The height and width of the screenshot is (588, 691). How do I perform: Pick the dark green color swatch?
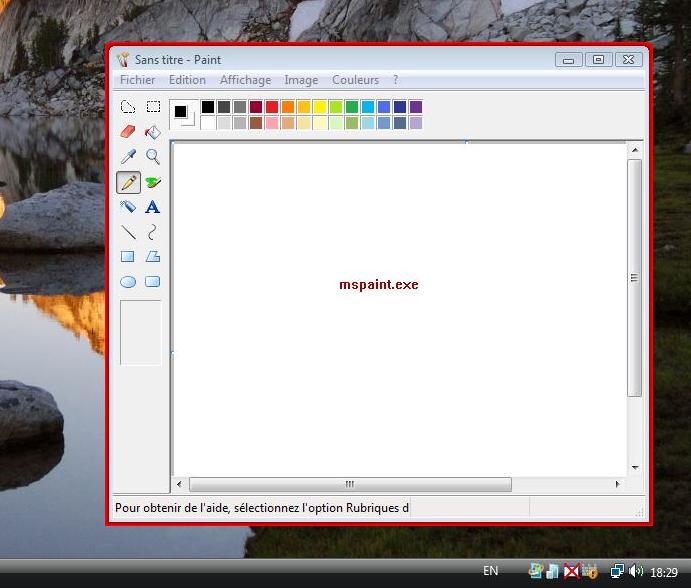pyautogui.click(x=352, y=107)
